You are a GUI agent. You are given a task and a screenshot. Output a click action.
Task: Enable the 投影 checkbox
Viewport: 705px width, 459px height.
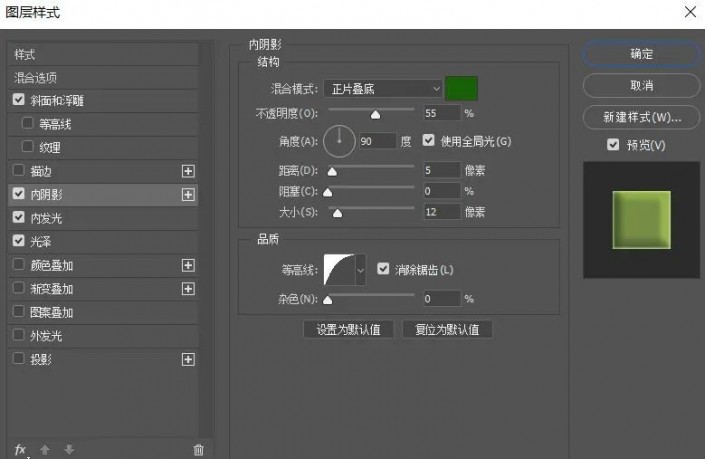[x=18, y=358]
